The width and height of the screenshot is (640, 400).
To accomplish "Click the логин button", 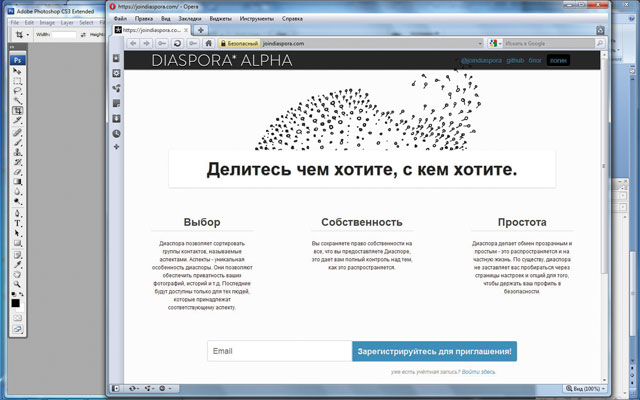I will point(558,60).
